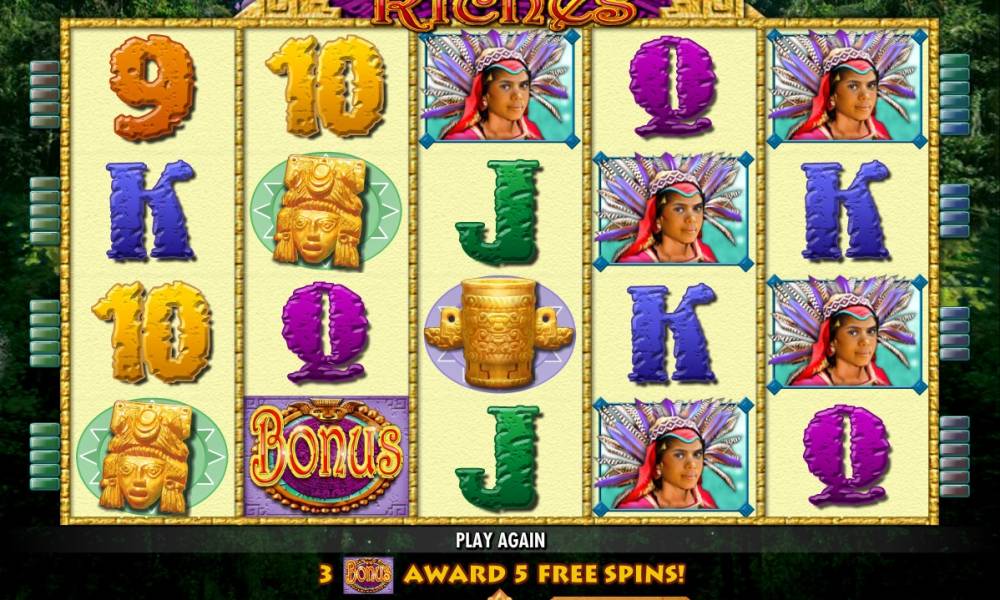
Task: Select the orange 9 symbol on reel one
Action: tap(151, 87)
